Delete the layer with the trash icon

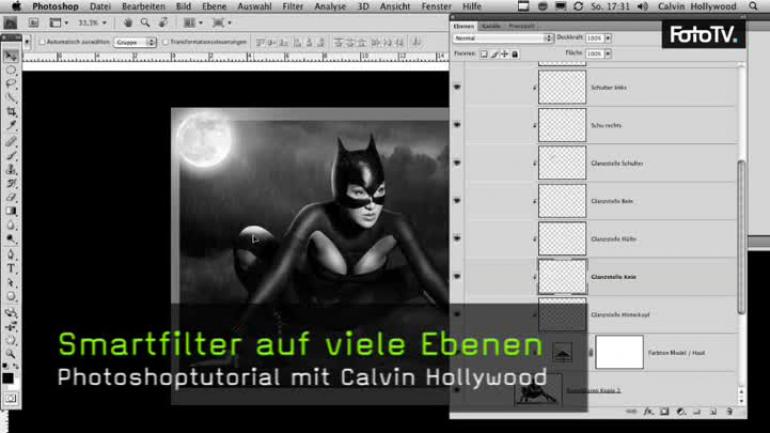pyautogui.click(x=729, y=411)
